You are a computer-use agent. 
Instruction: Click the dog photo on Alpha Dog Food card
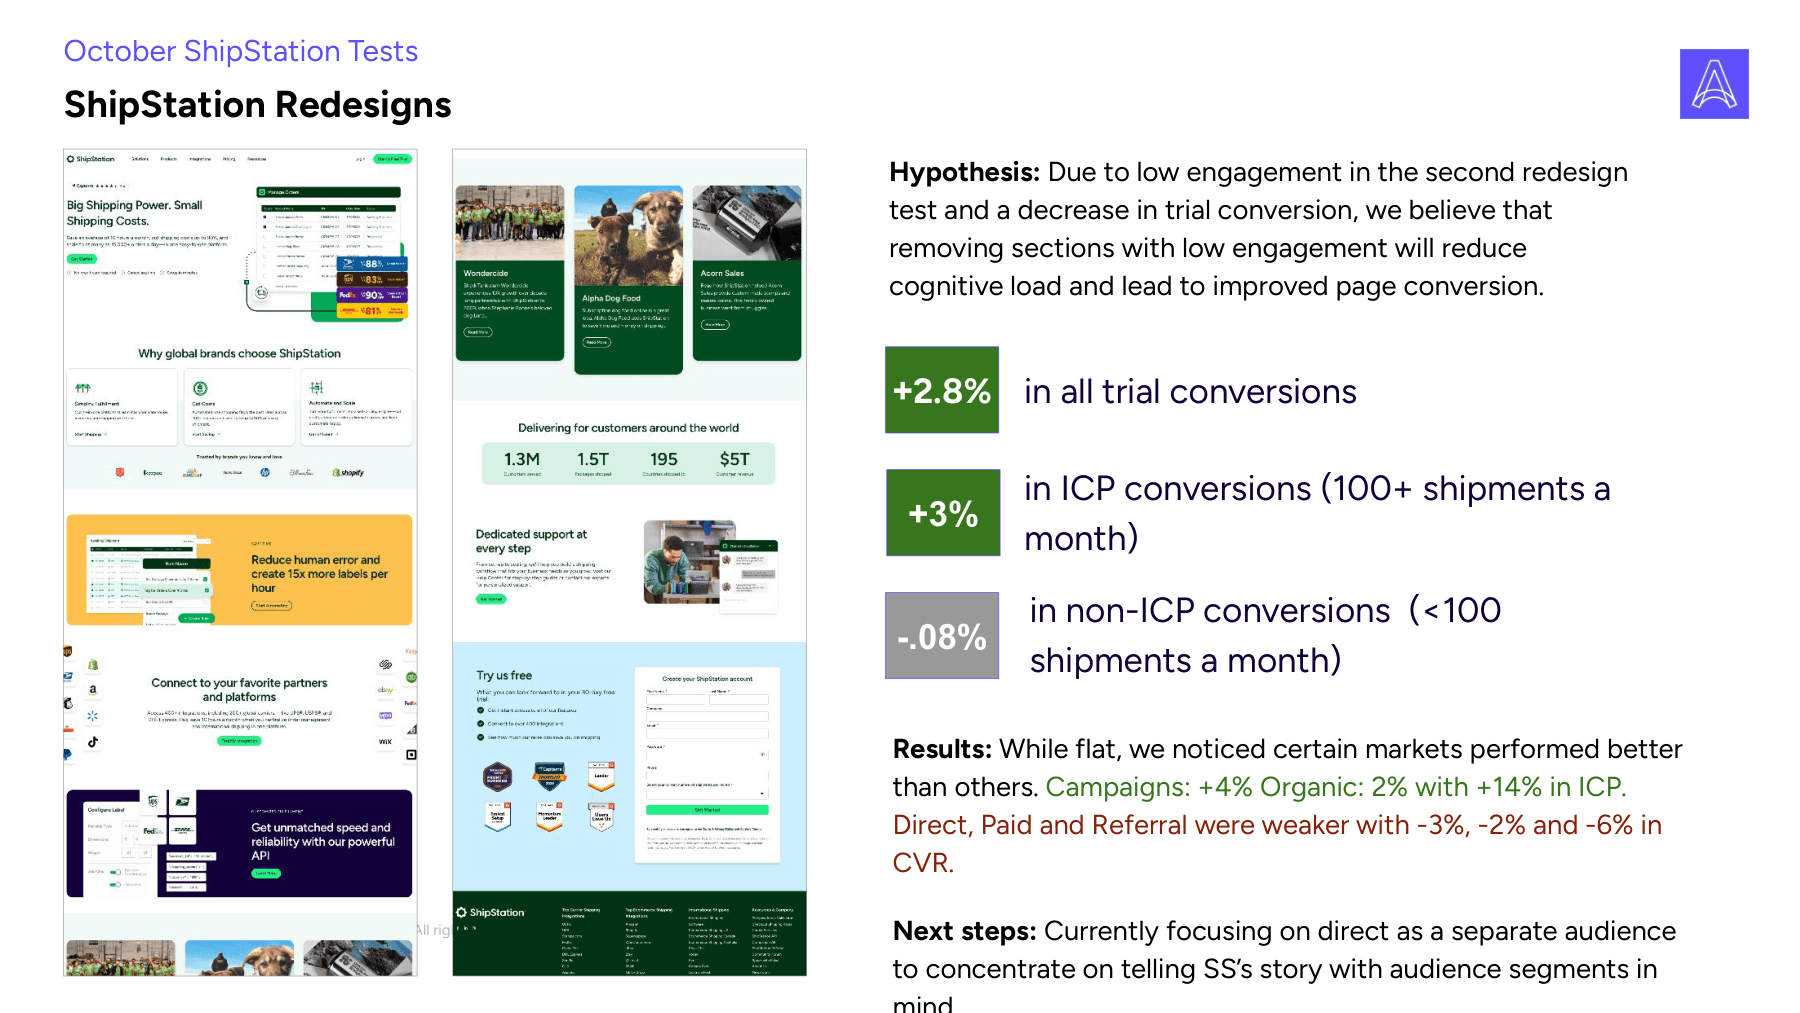click(x=628, y=235)
